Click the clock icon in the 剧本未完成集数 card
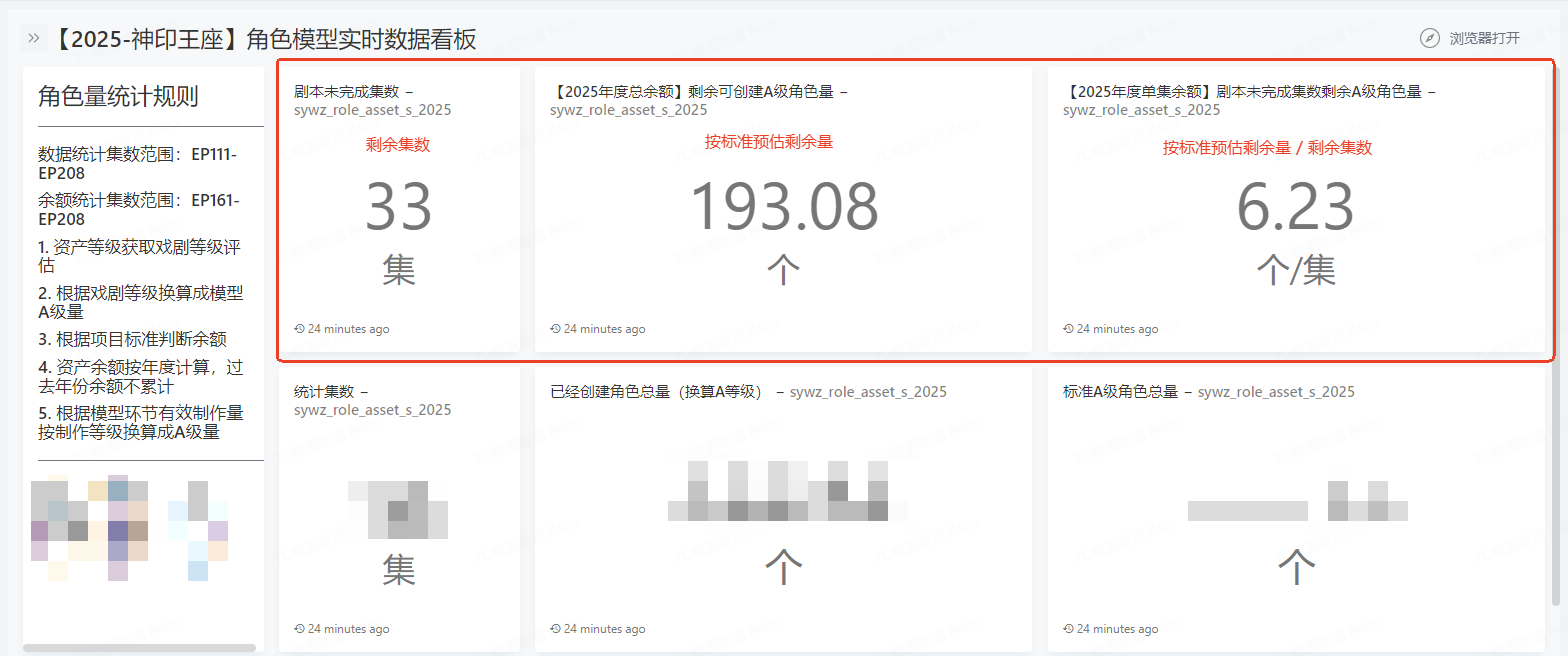The width and height of the screenshot is (1568, 656). [299, 329]
